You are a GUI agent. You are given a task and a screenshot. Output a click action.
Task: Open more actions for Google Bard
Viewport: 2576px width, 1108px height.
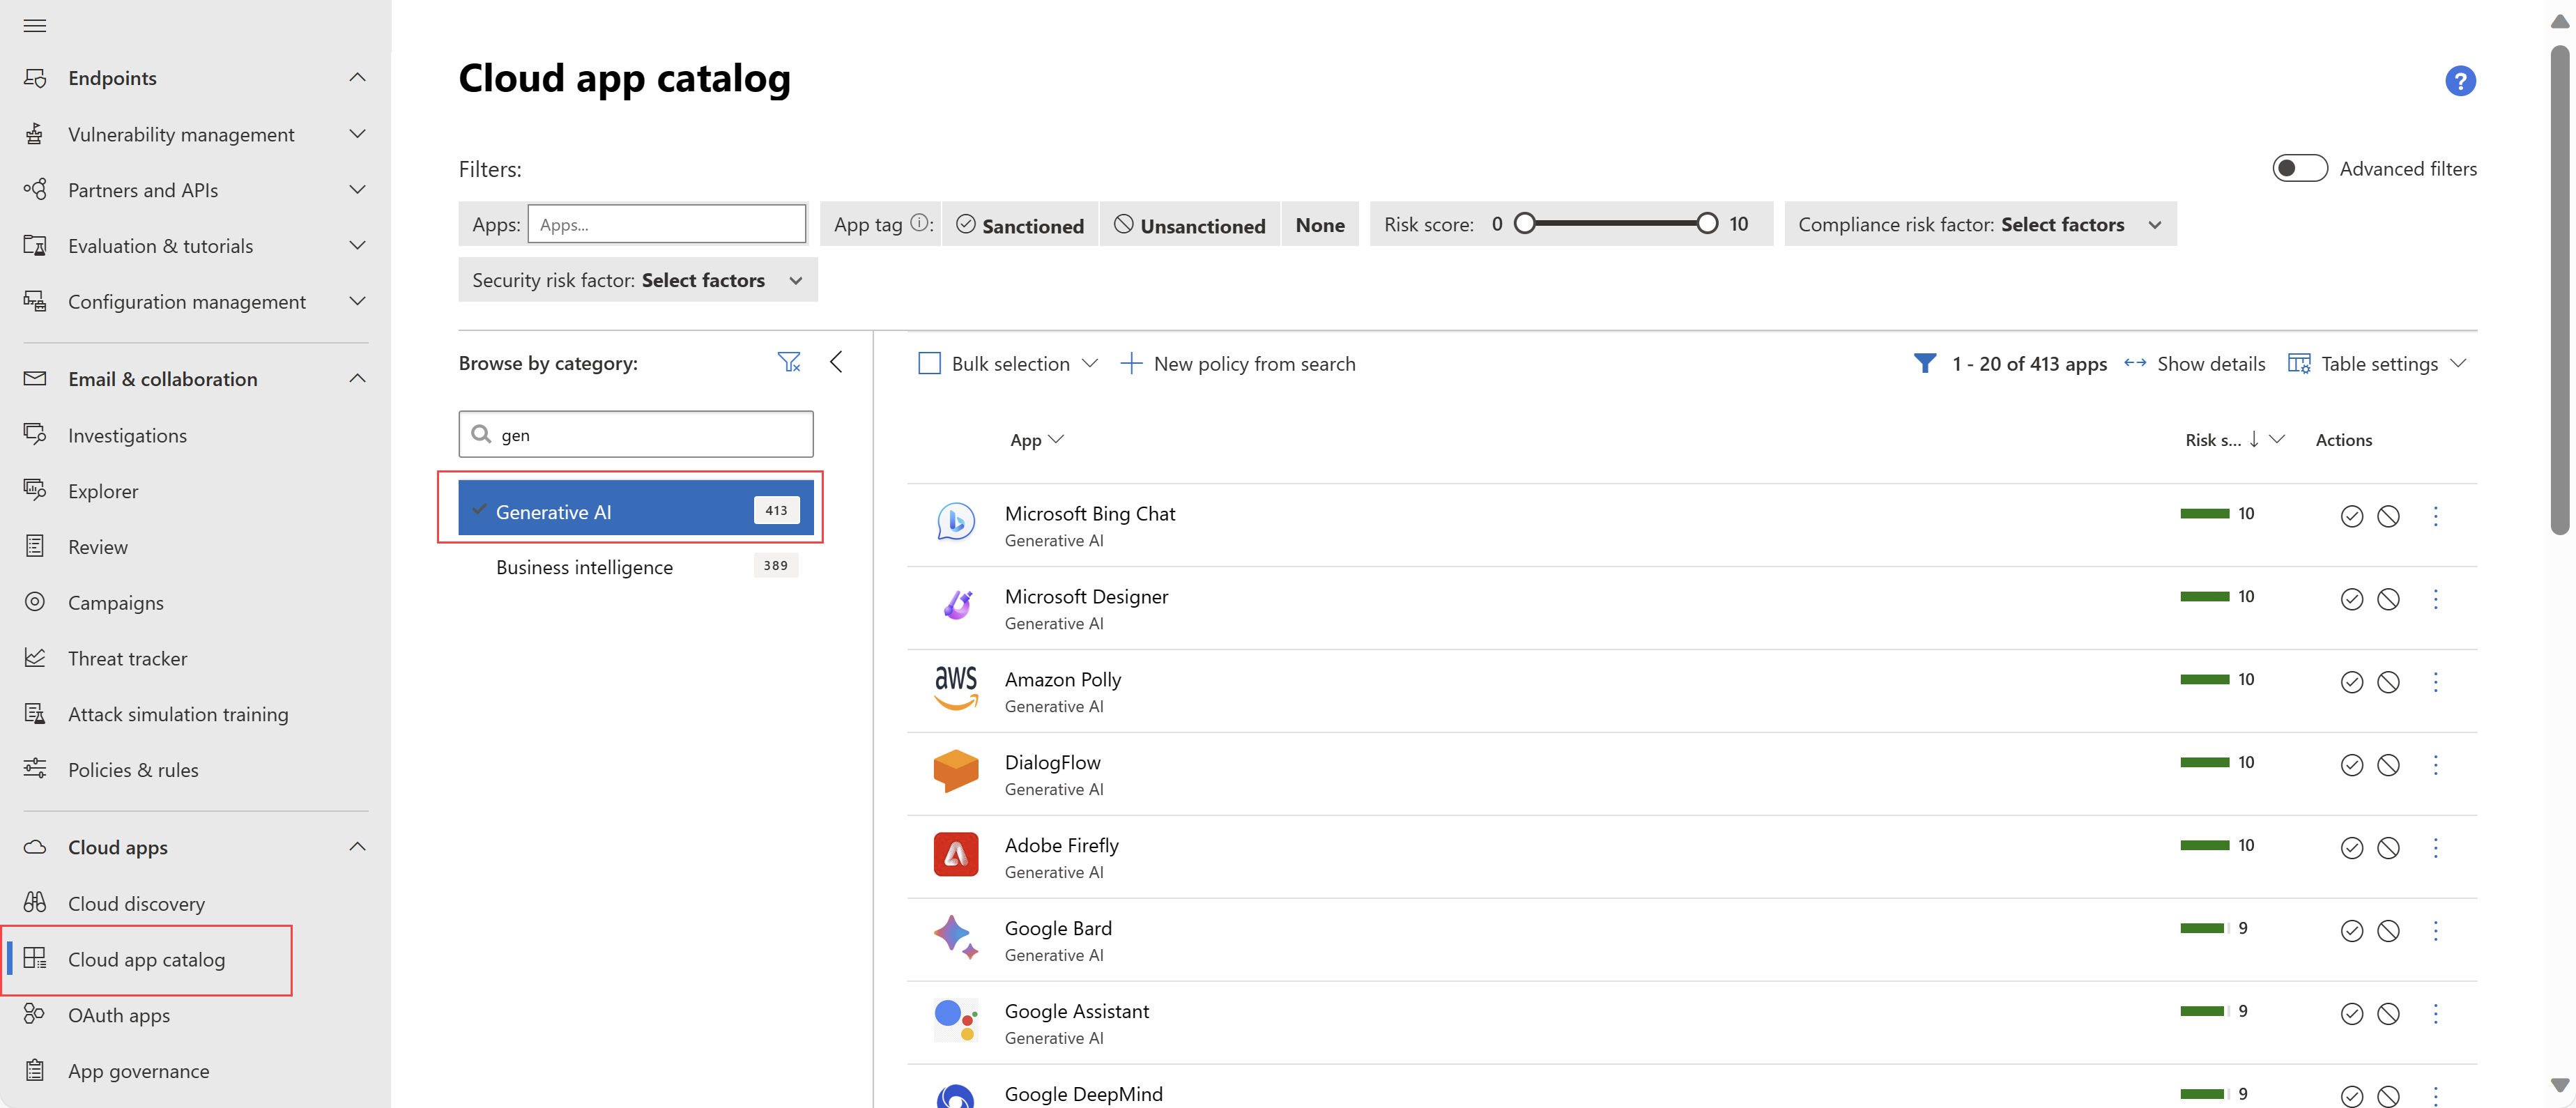point(2437,931)
